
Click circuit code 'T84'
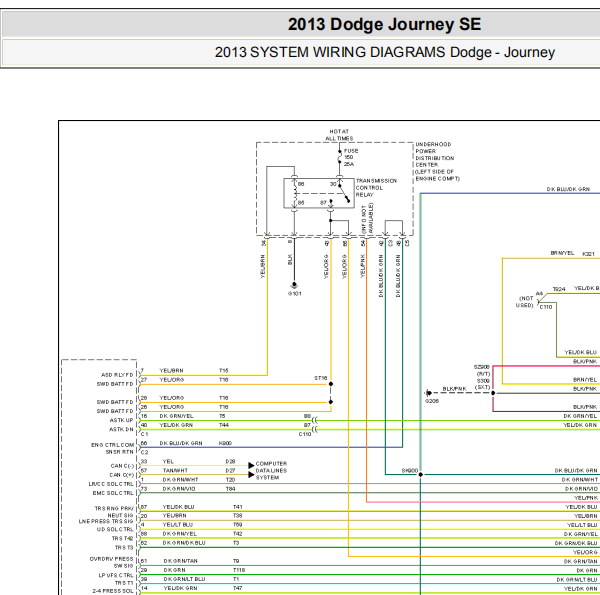(230, 489)
